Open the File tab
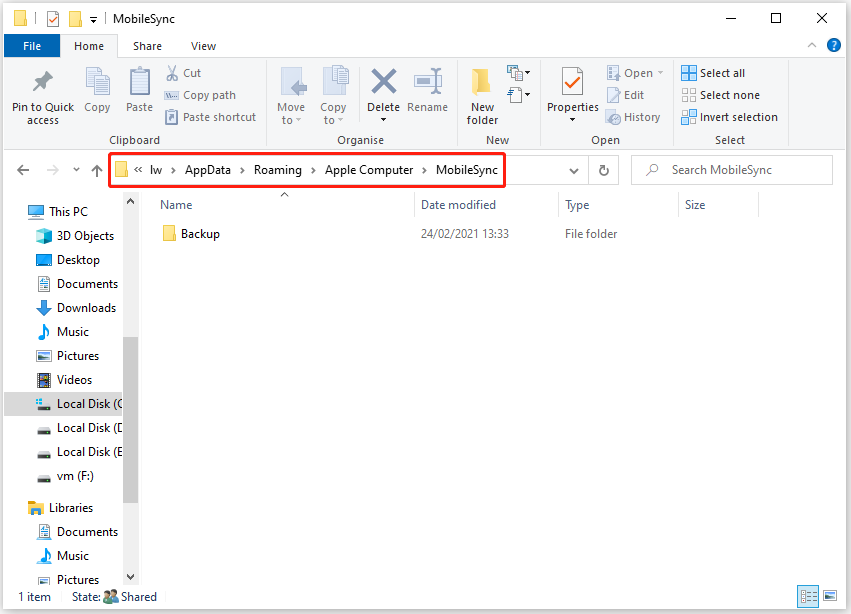 pos(32,46)
